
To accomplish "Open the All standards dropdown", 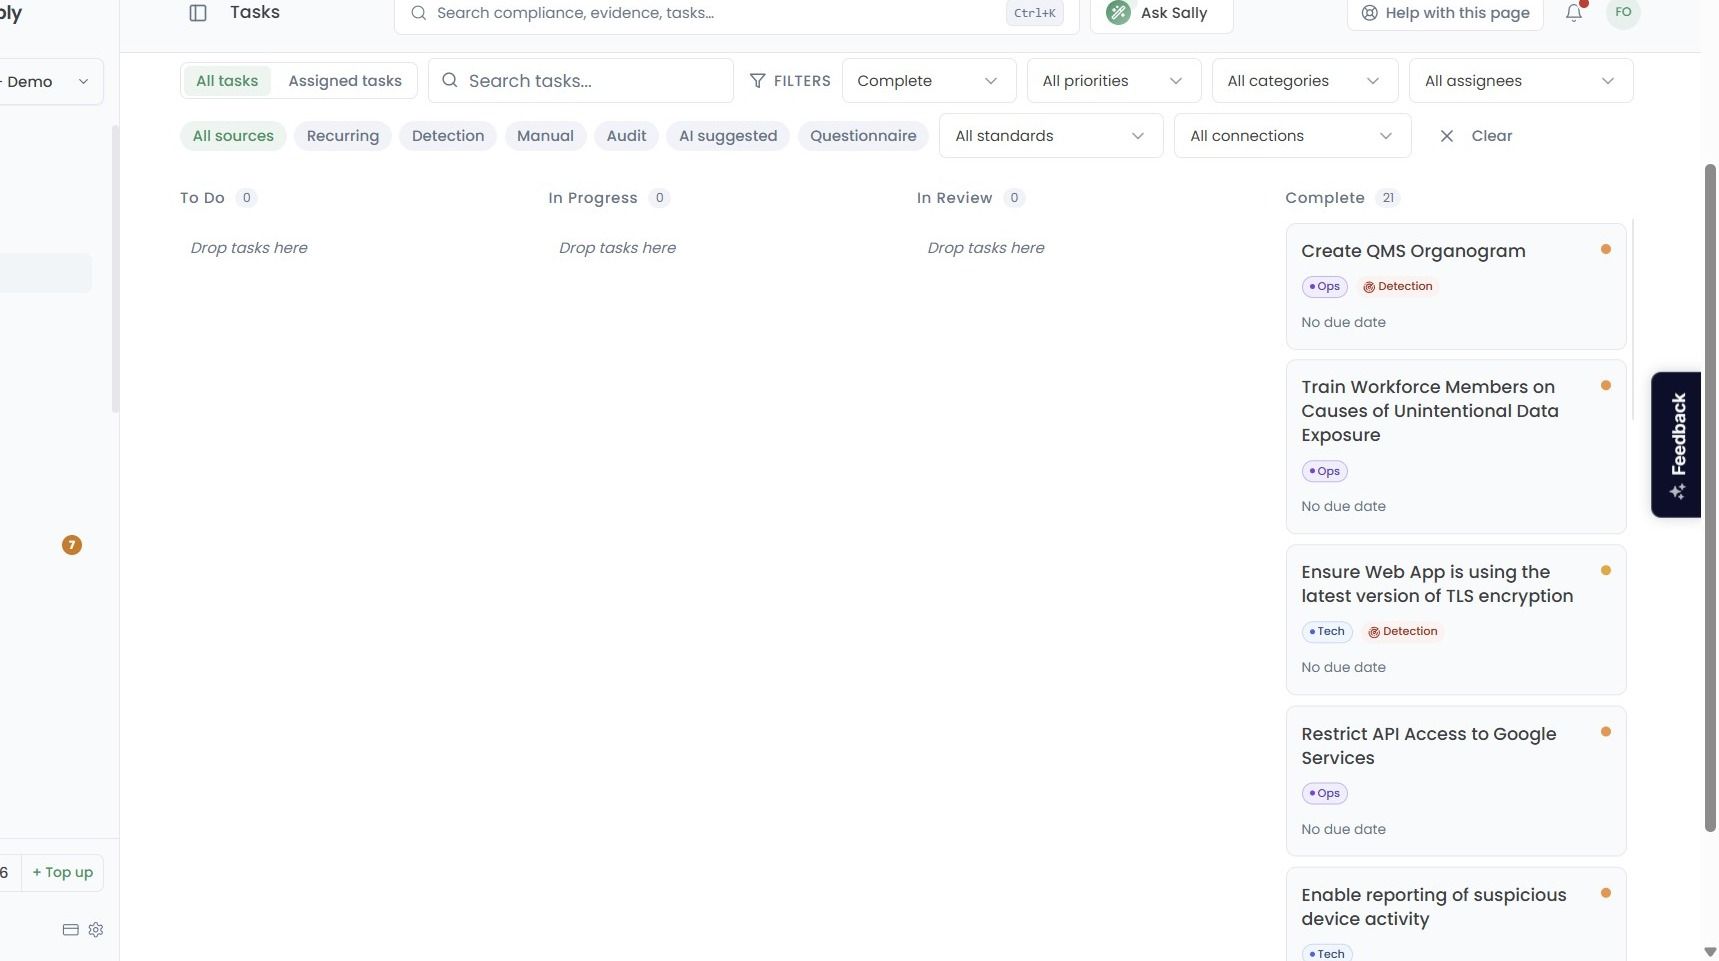I will coord(1051,136).
